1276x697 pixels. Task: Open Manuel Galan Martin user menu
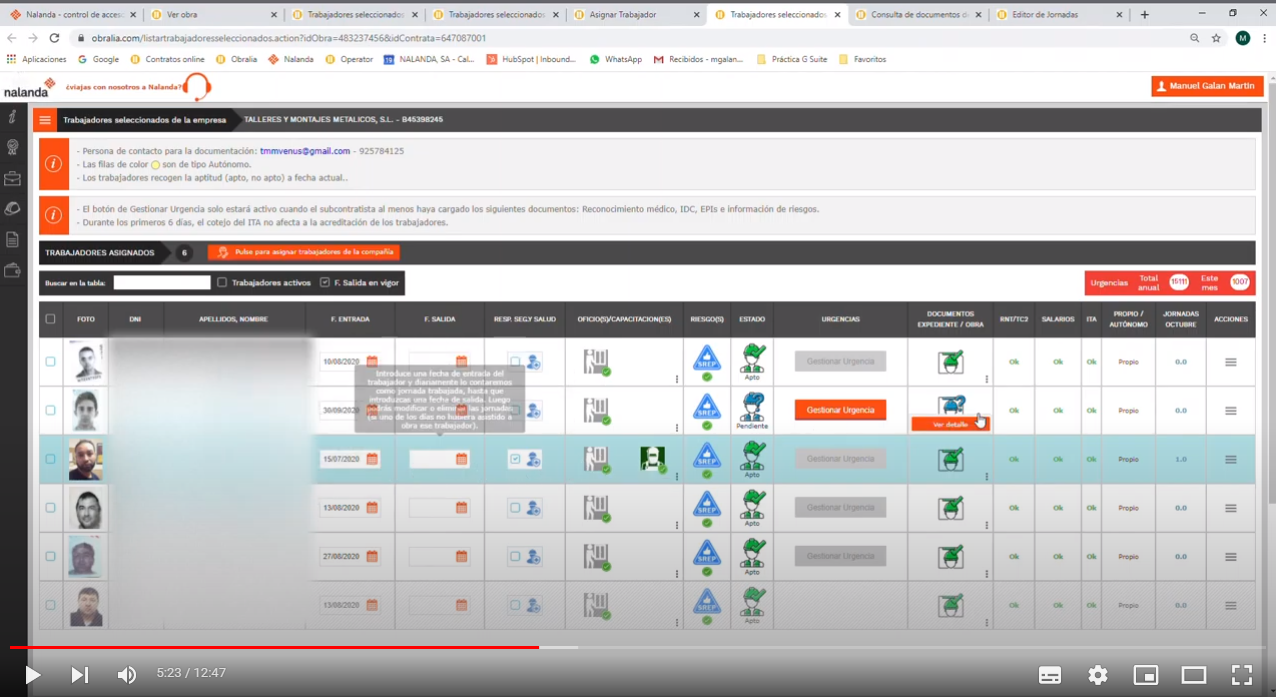coord(1206,86)
